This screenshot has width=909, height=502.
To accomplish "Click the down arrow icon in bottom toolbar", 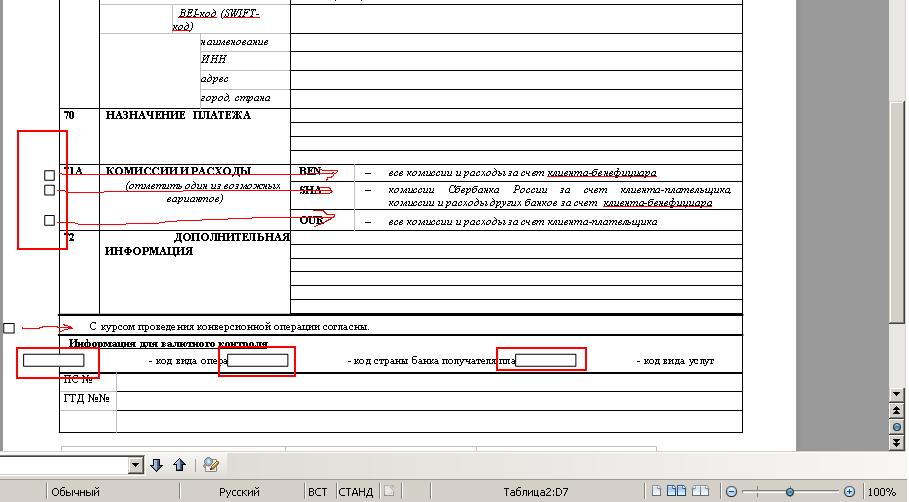I will 156,465.
